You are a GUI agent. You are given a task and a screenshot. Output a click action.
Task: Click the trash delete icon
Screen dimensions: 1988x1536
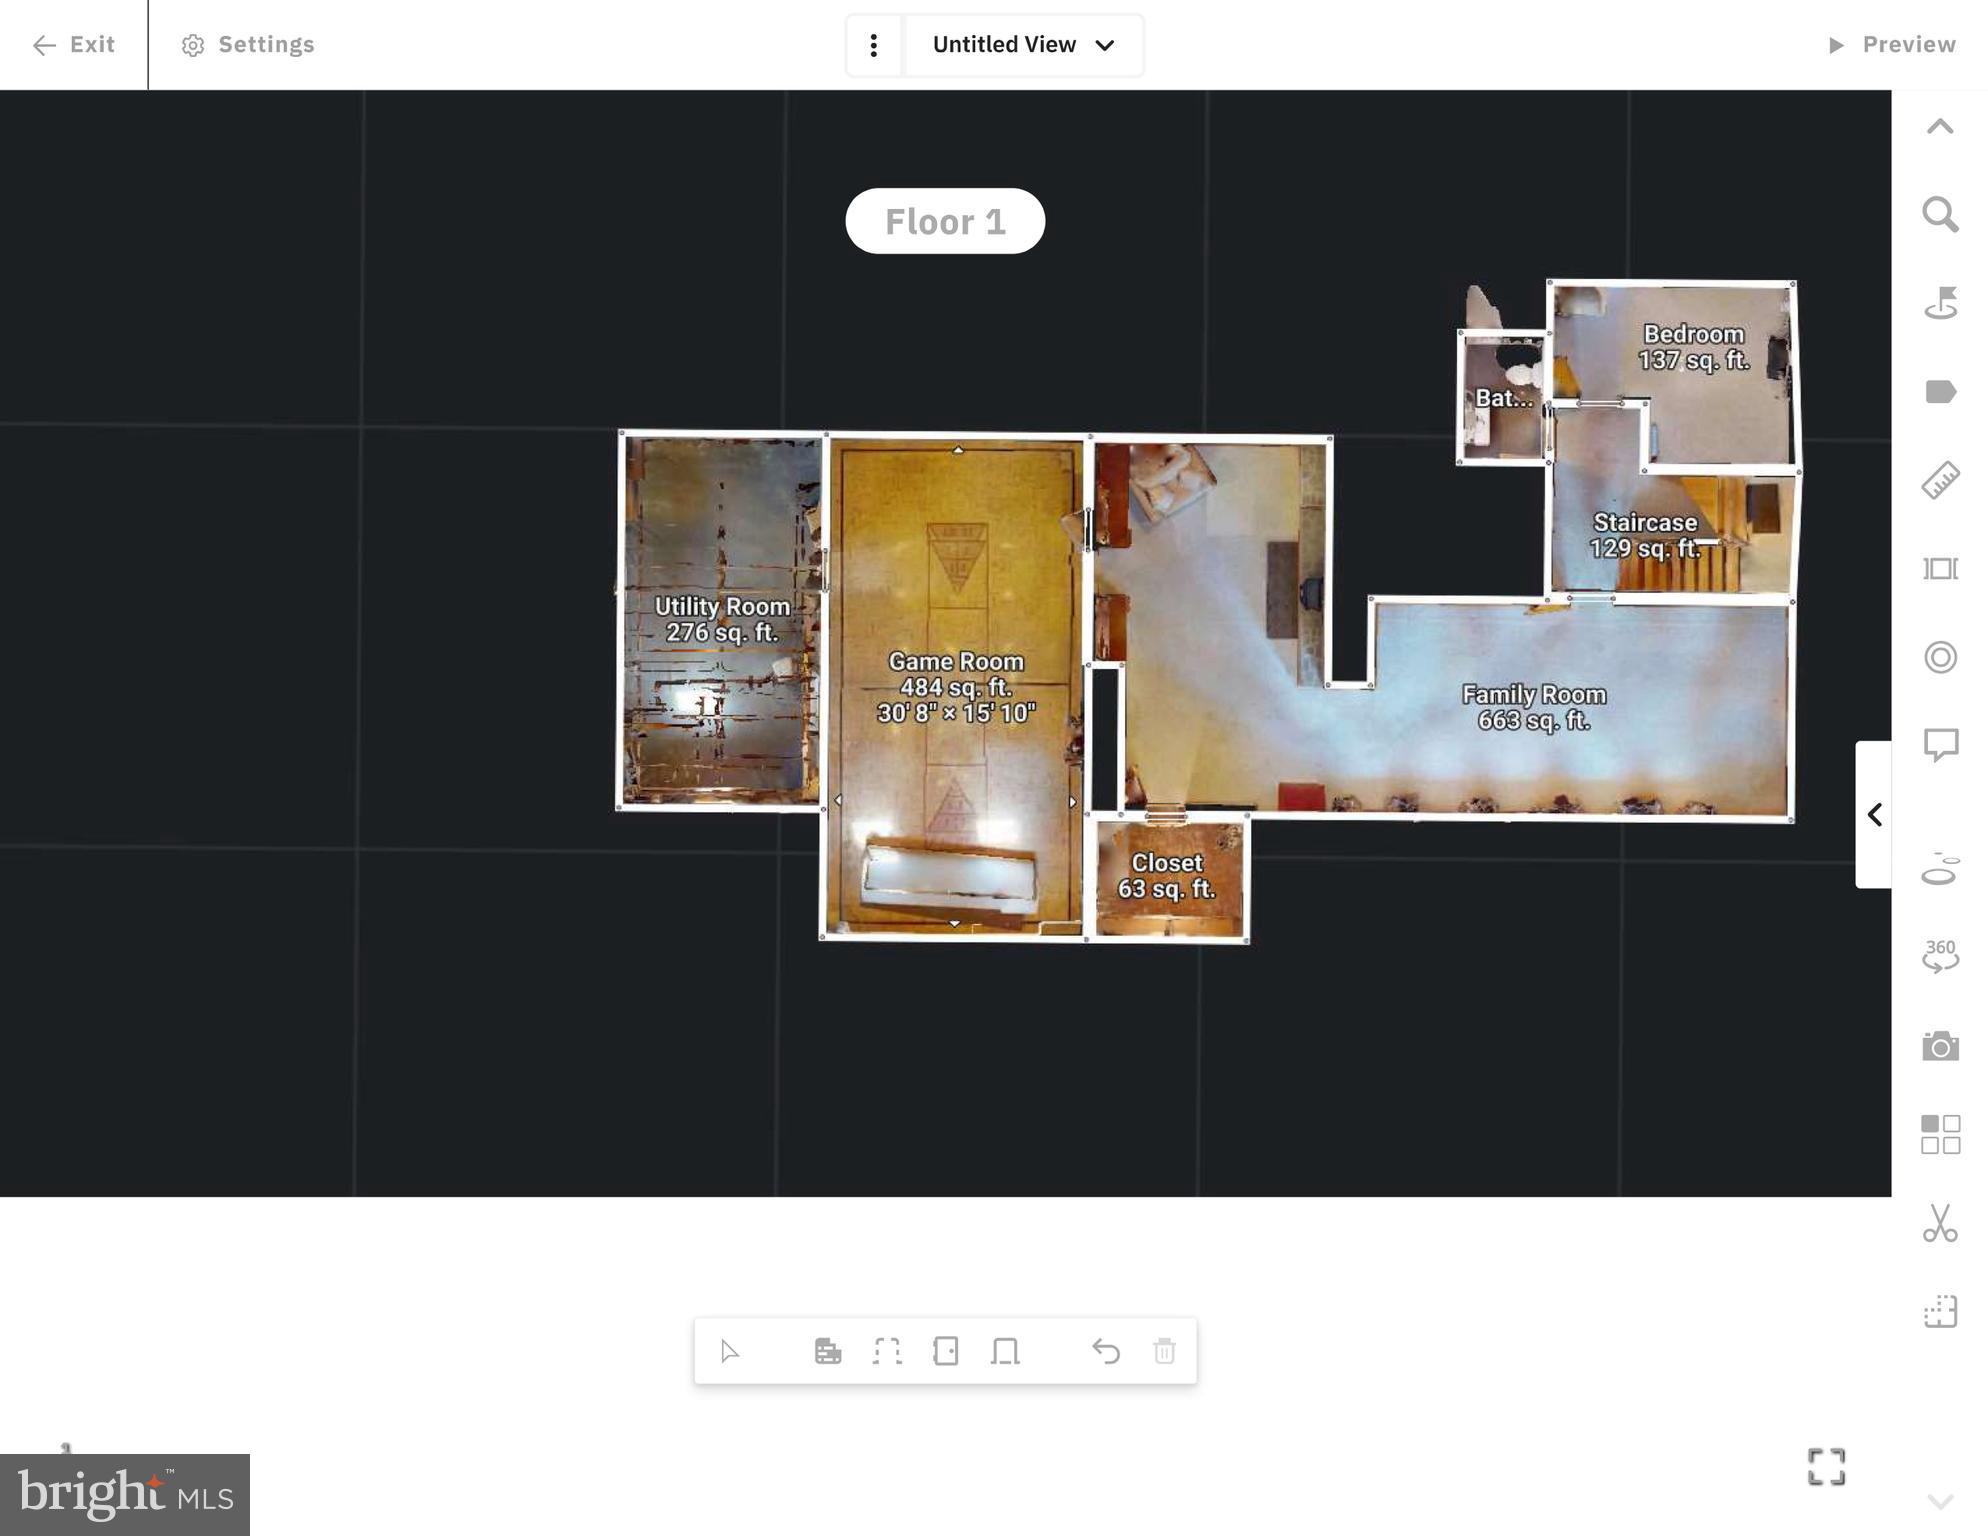coord(1164,1352)
